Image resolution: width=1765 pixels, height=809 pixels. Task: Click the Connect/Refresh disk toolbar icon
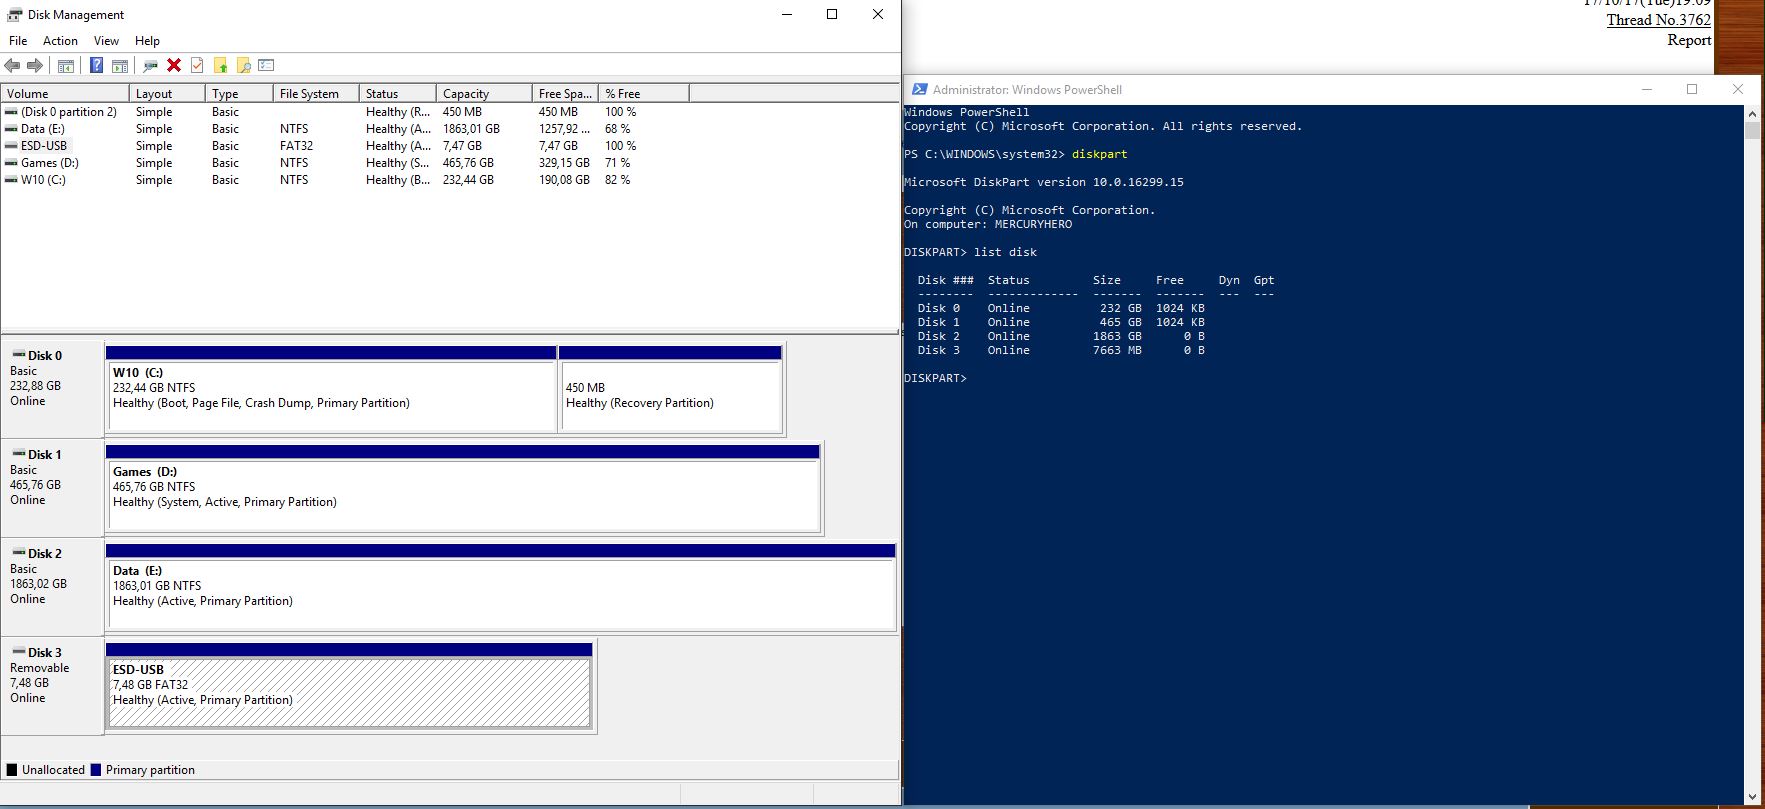(x=150, y=66)
